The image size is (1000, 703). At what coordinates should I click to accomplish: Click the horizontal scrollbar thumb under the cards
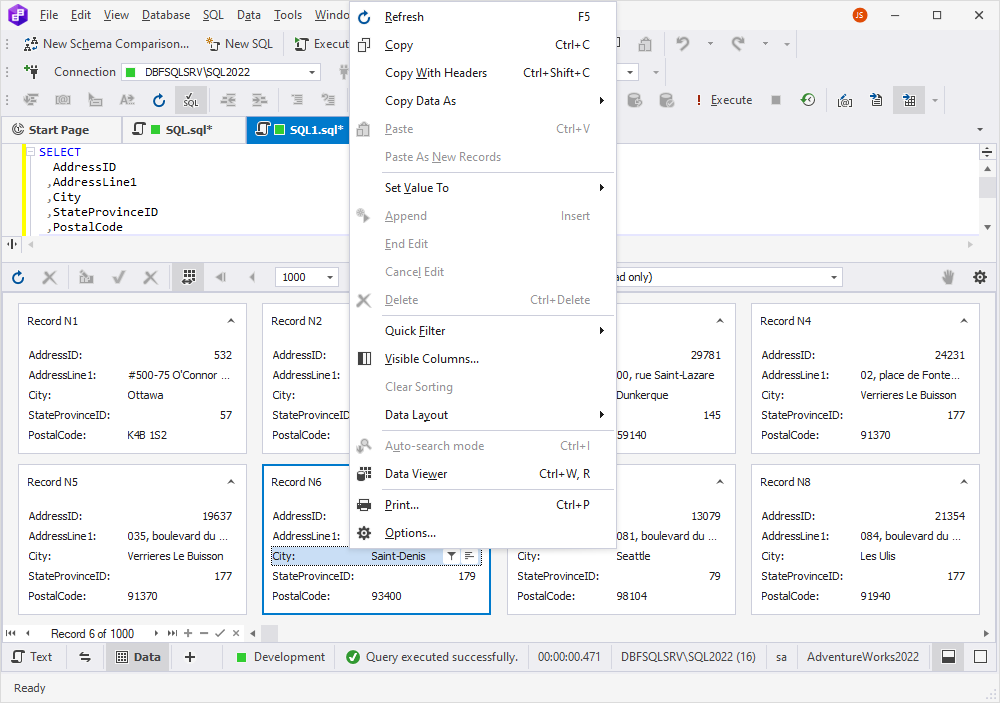click(269, 633)
